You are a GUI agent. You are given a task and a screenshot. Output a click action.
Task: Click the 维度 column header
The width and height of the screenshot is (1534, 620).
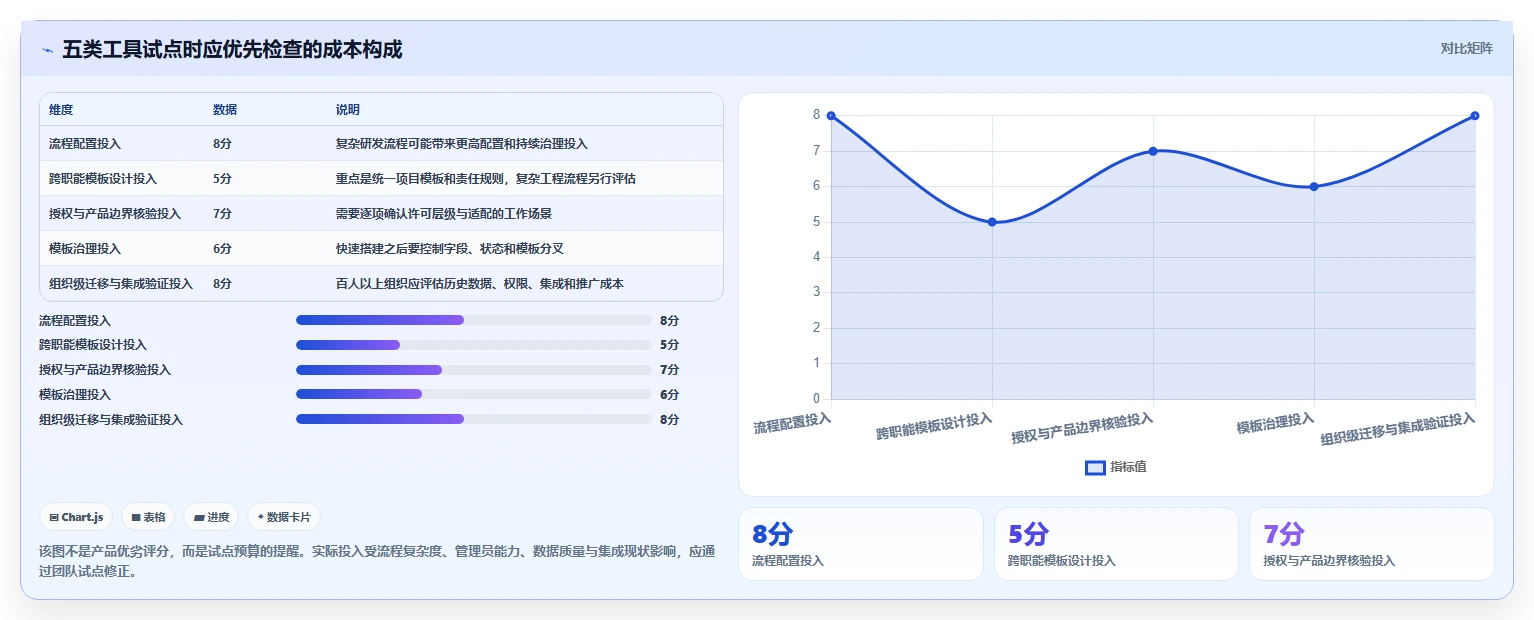click(61, 109)
